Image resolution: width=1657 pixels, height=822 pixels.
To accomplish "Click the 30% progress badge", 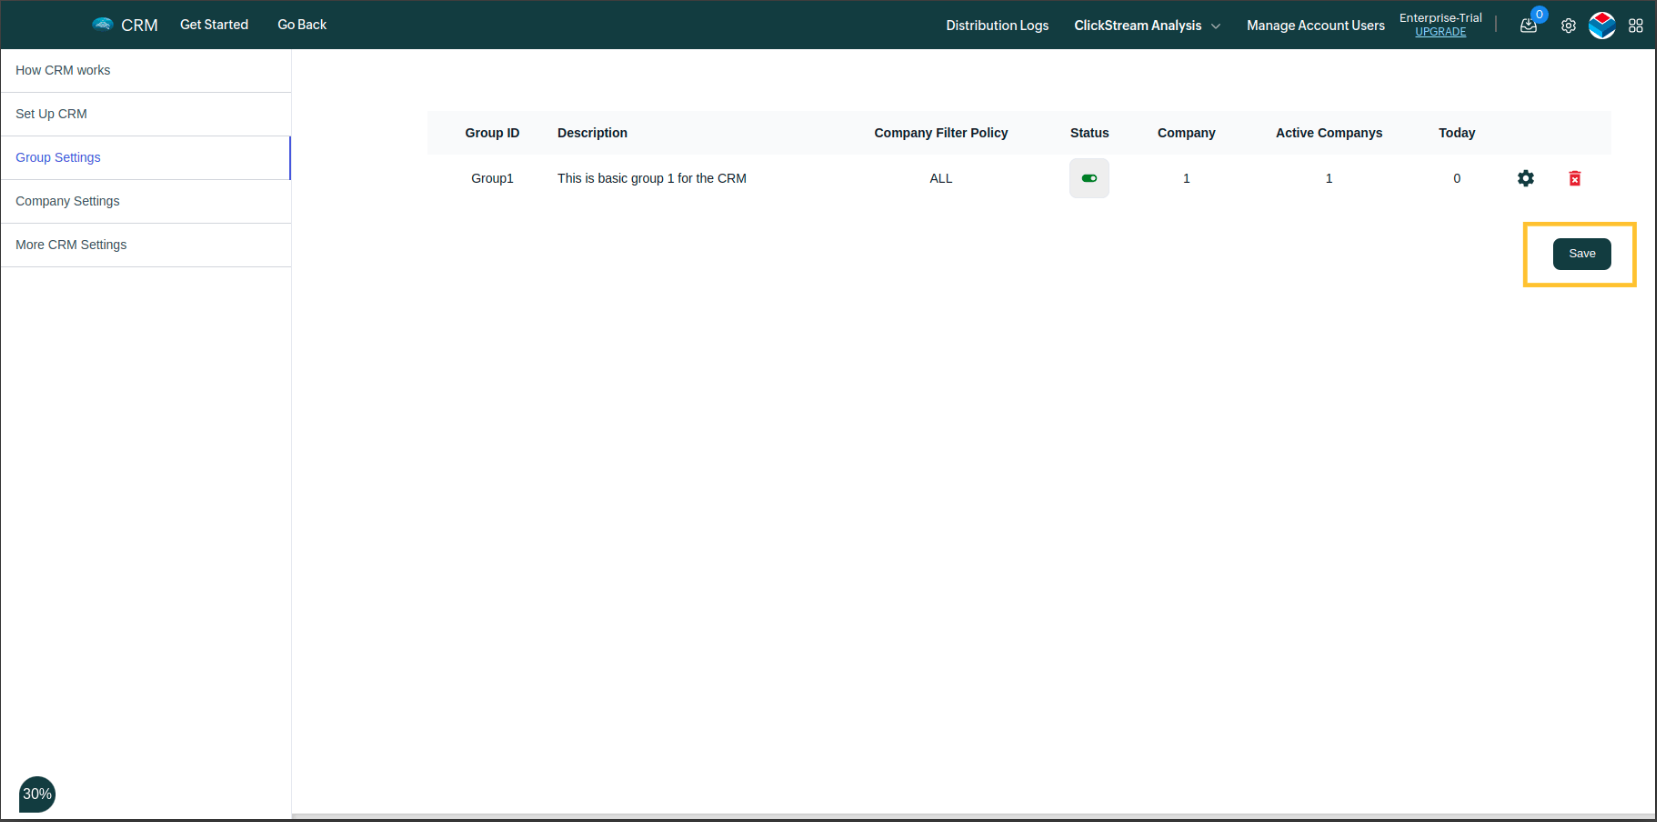I will click(x=37, y=794).
